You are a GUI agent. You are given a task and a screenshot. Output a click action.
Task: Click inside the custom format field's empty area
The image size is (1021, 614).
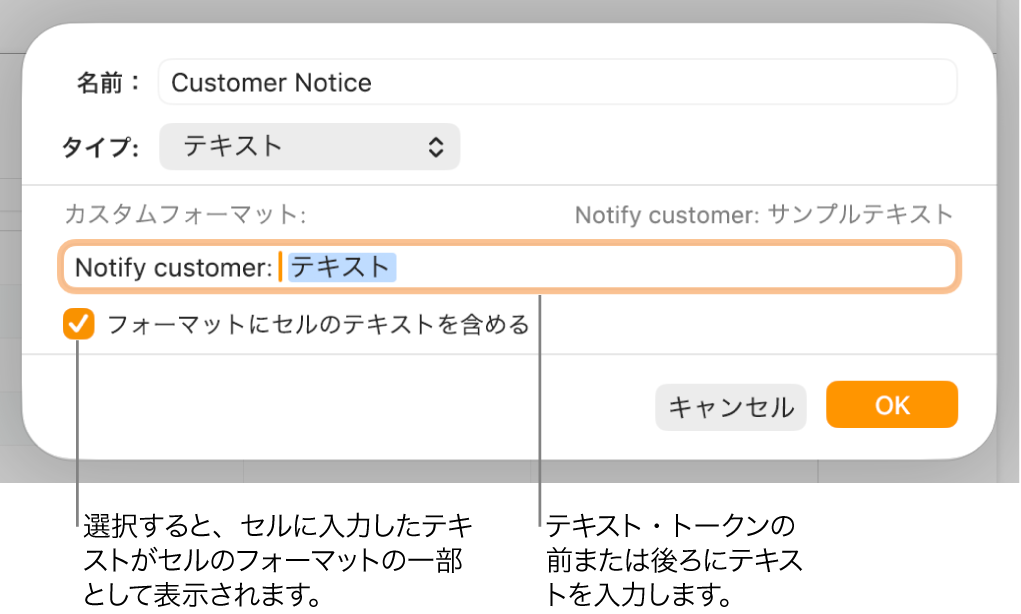680,268
